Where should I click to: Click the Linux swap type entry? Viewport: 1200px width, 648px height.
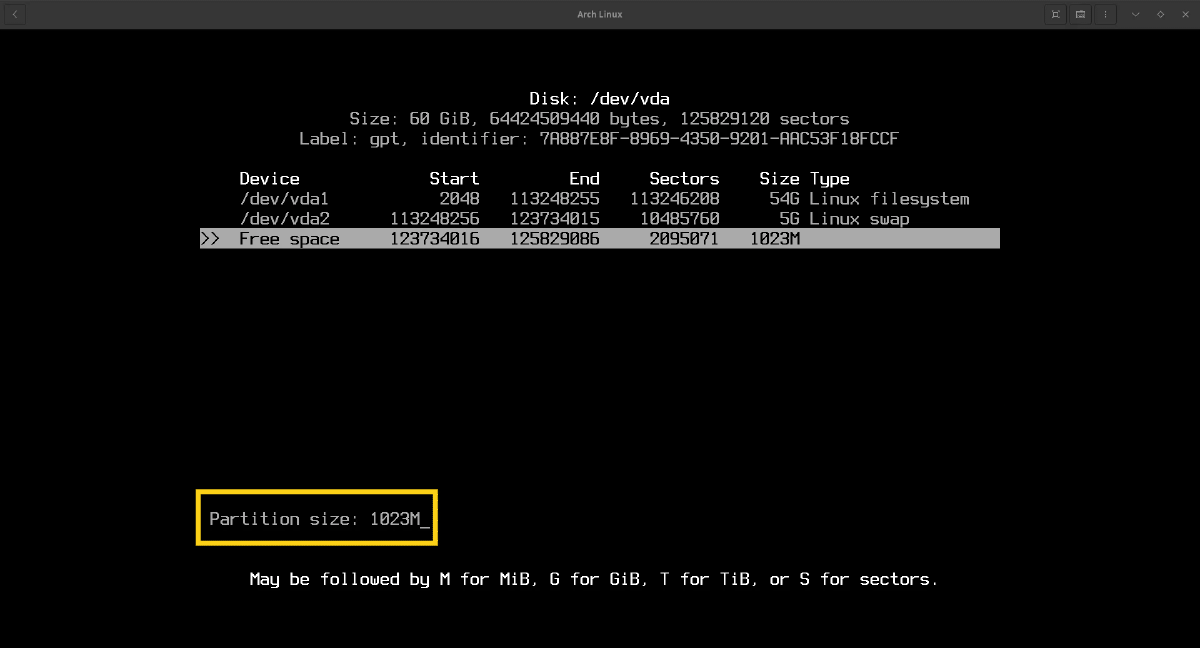859,219
